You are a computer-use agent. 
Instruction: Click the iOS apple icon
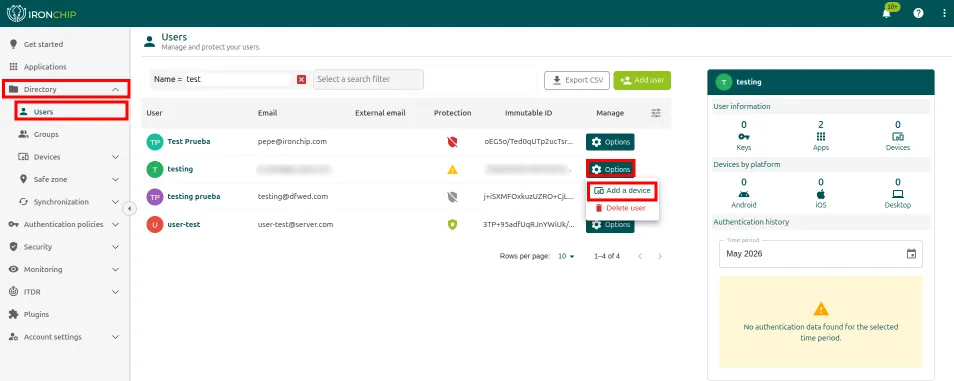pyautogui.click(x=821, y=194)
